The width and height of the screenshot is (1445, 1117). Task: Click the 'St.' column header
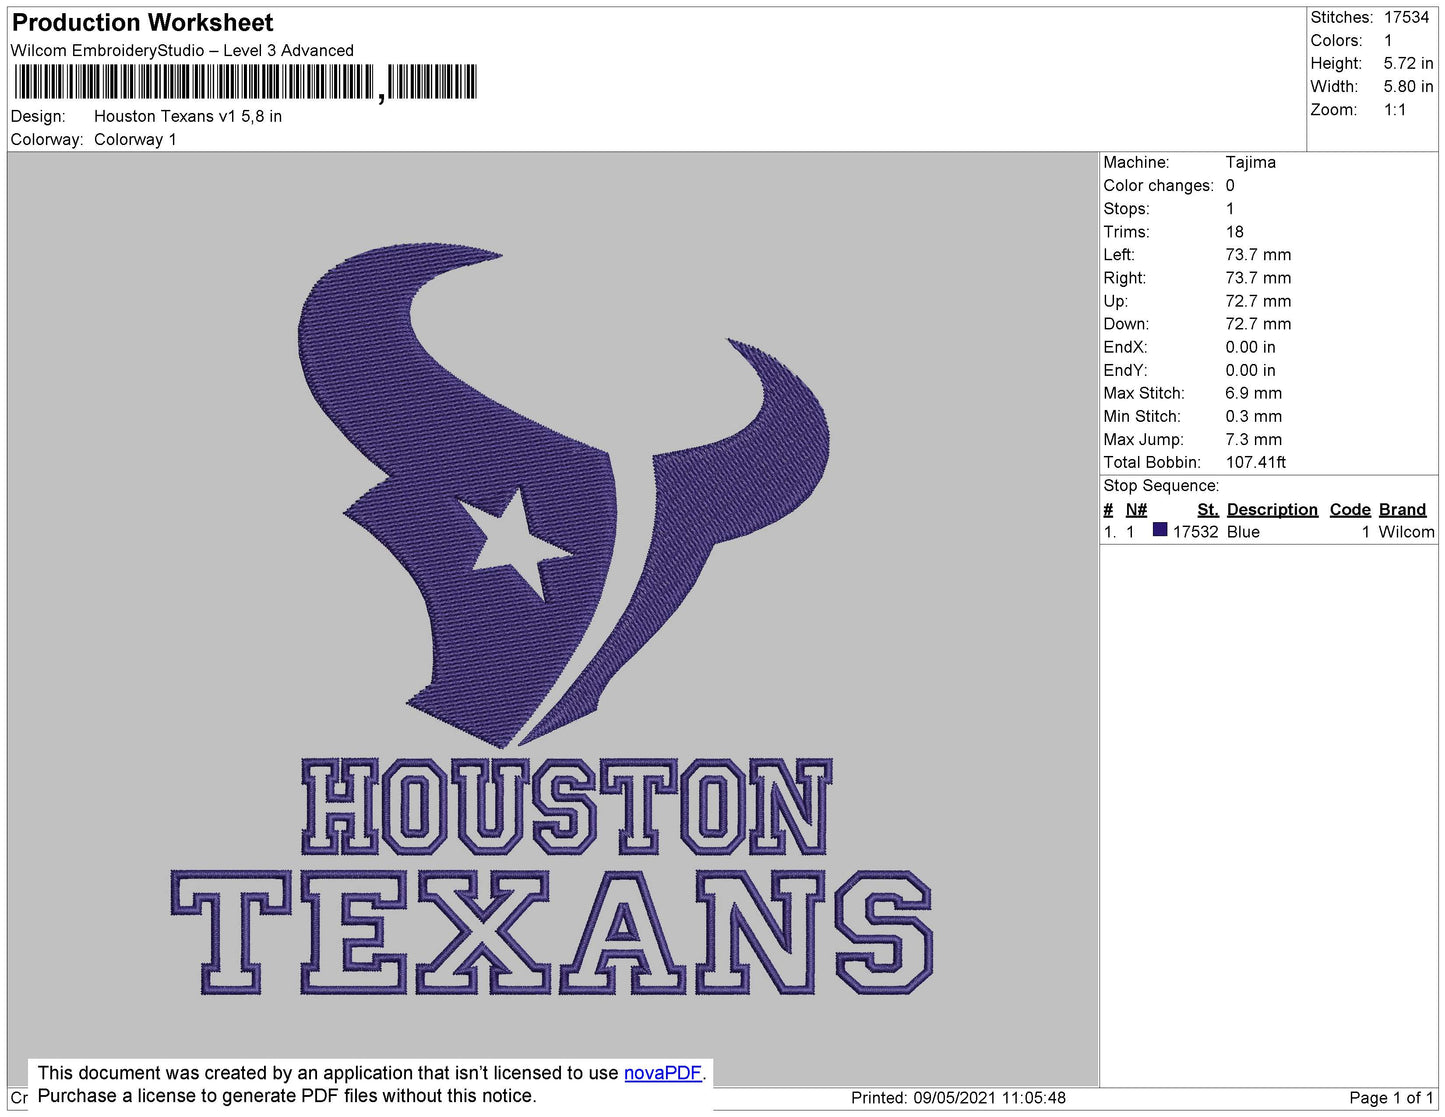1208,509
